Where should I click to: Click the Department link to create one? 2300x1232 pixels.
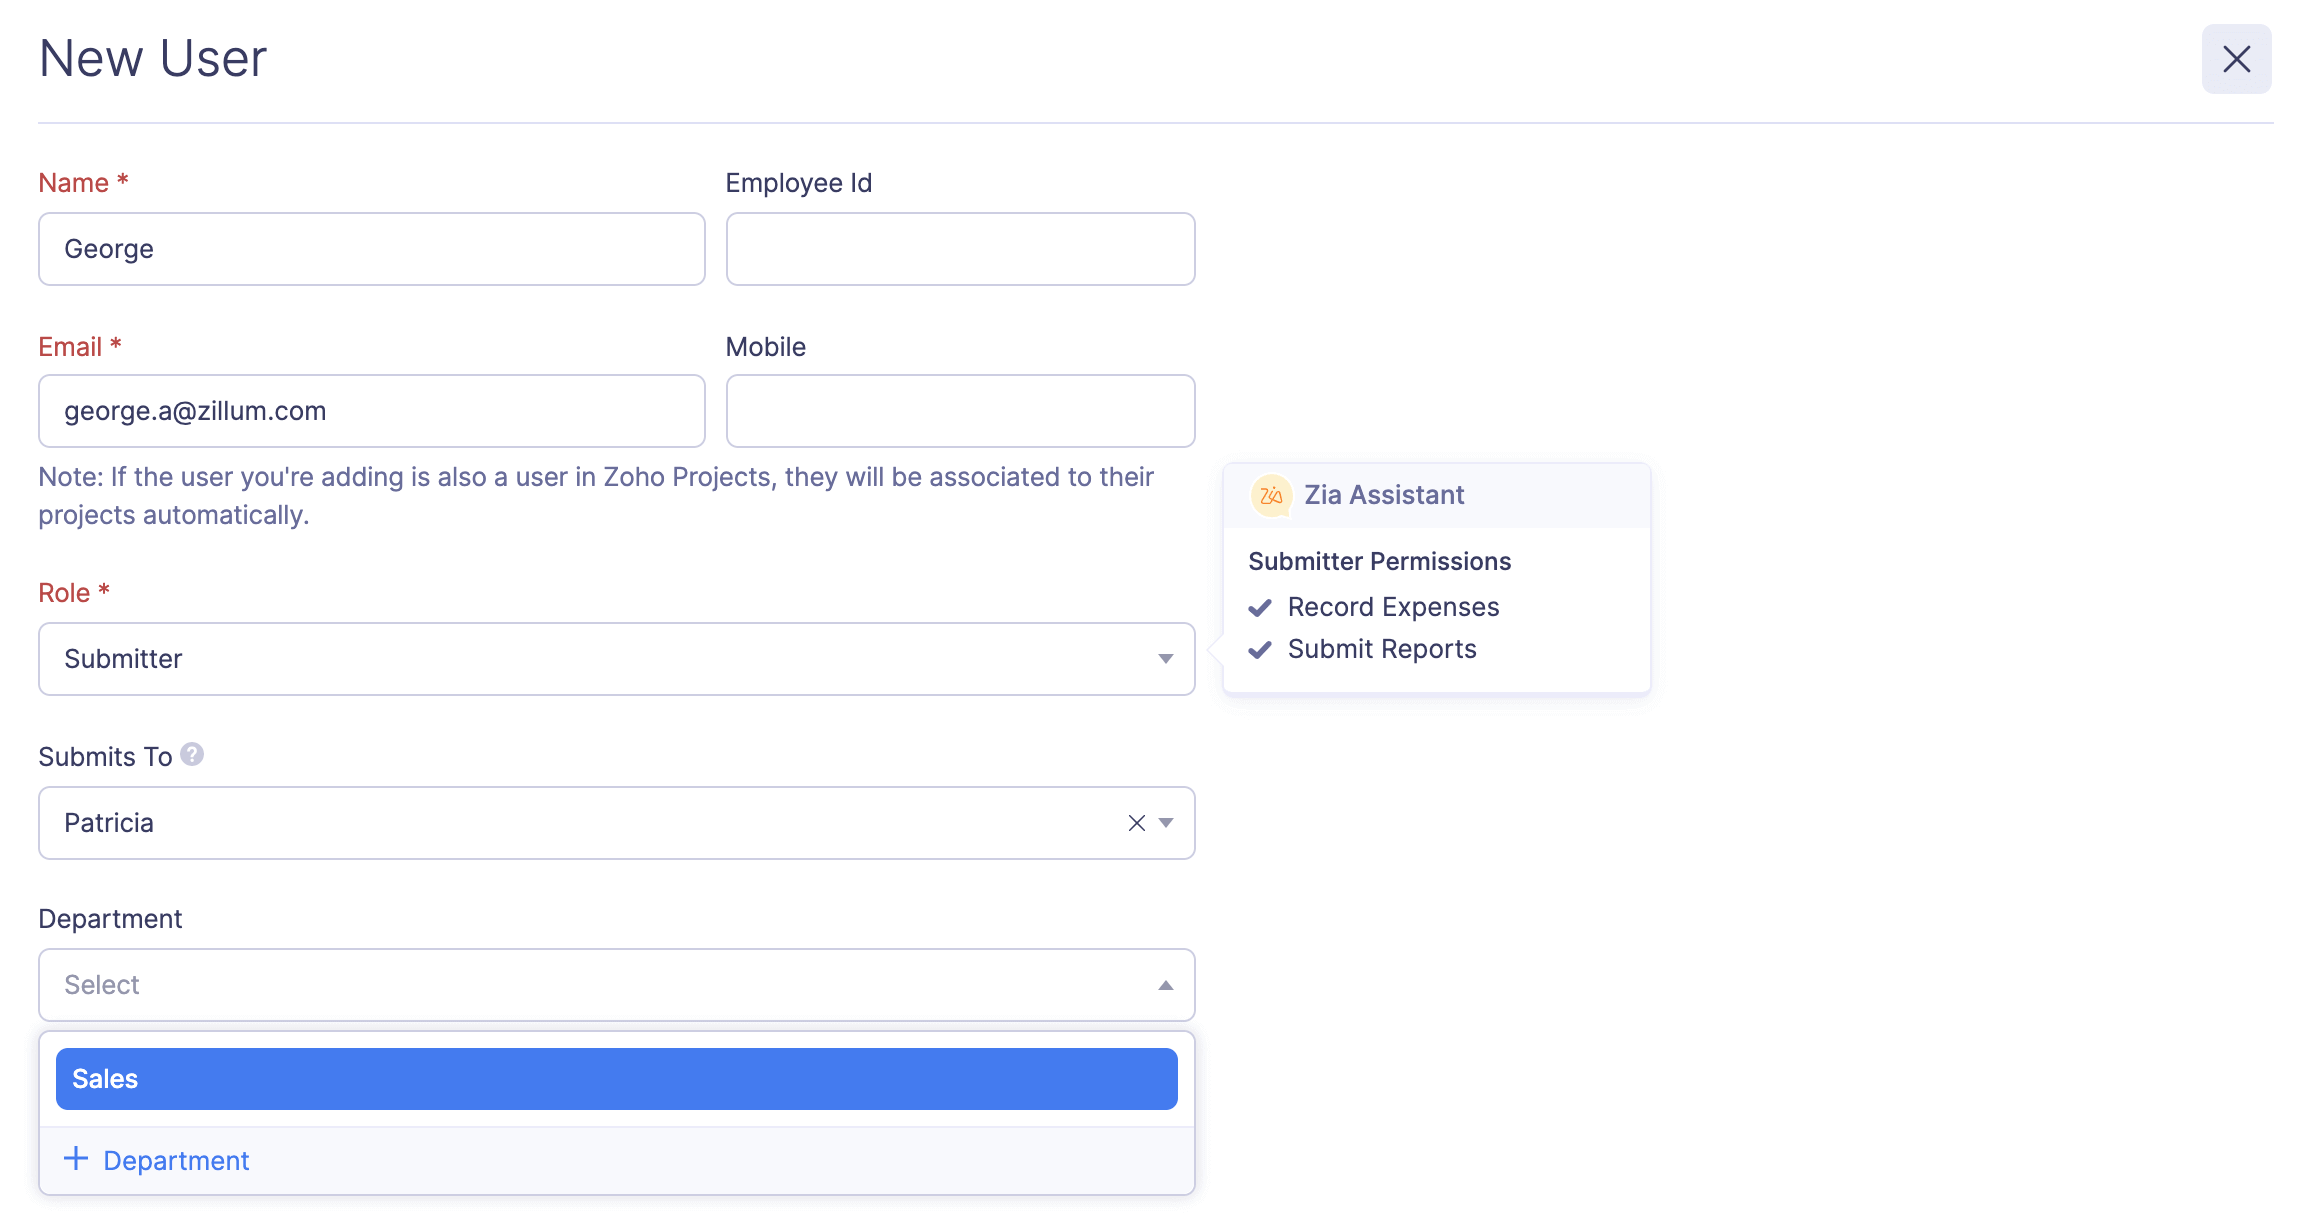click(x=175, y=1160)
